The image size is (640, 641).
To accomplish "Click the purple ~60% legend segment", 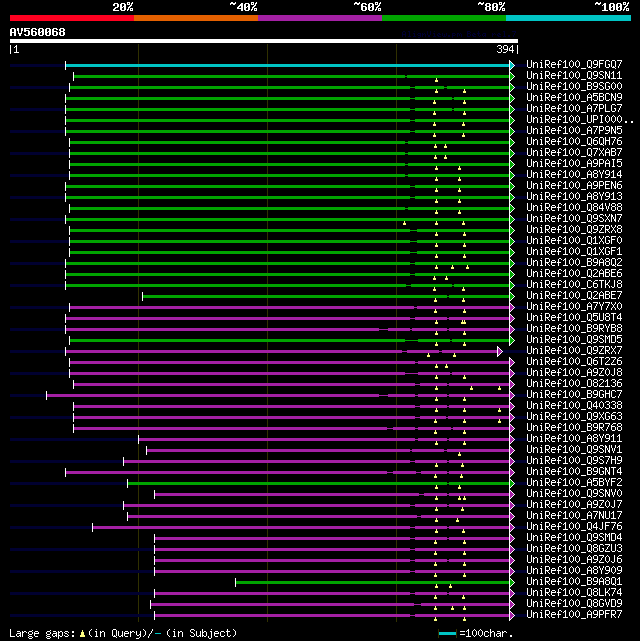I will (320, 18).
